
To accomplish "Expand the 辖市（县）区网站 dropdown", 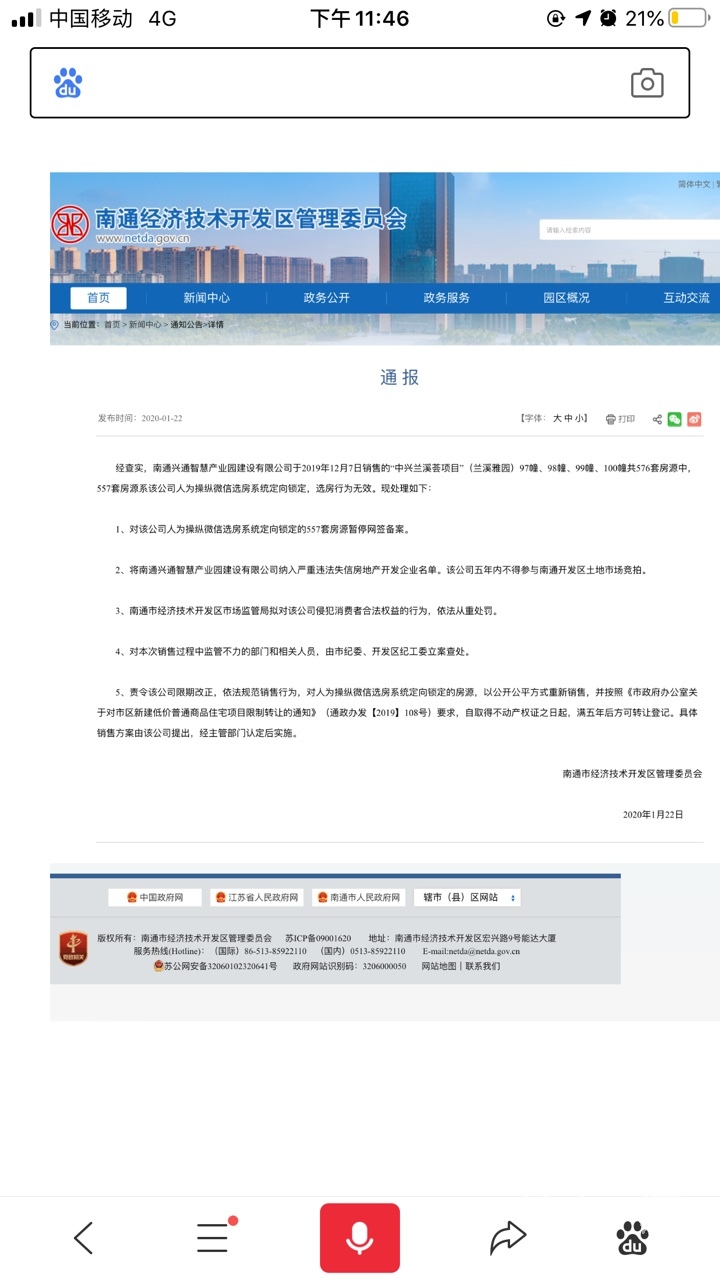I will [466, 898].
